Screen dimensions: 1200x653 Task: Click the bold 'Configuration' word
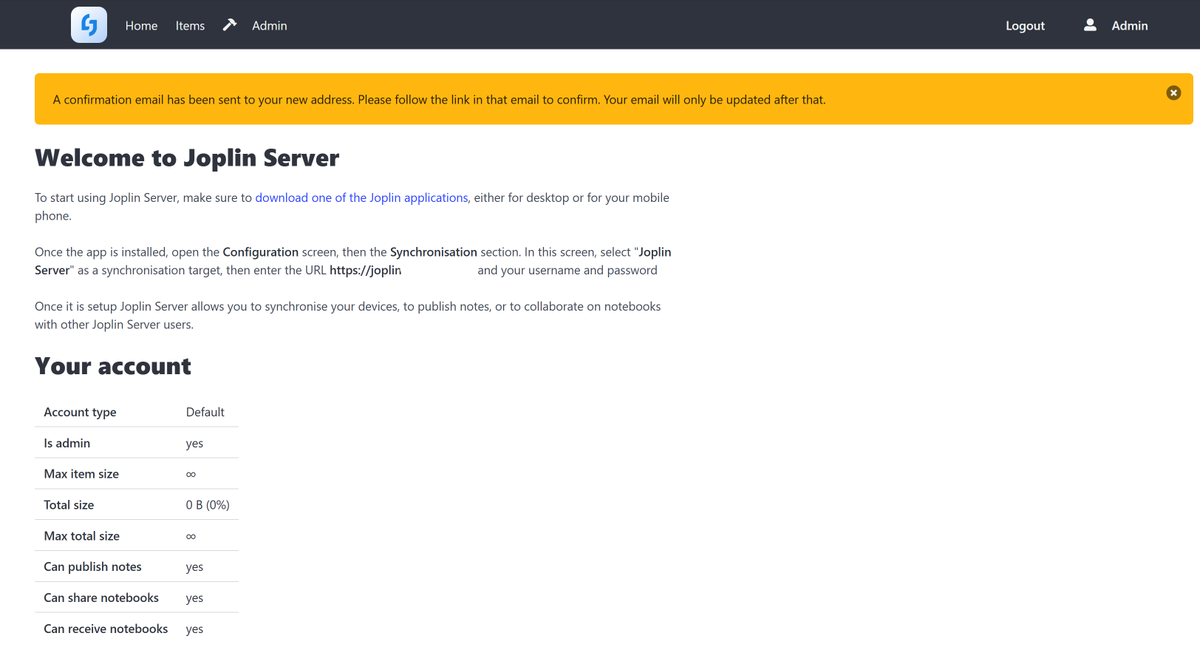click(260, 252)
